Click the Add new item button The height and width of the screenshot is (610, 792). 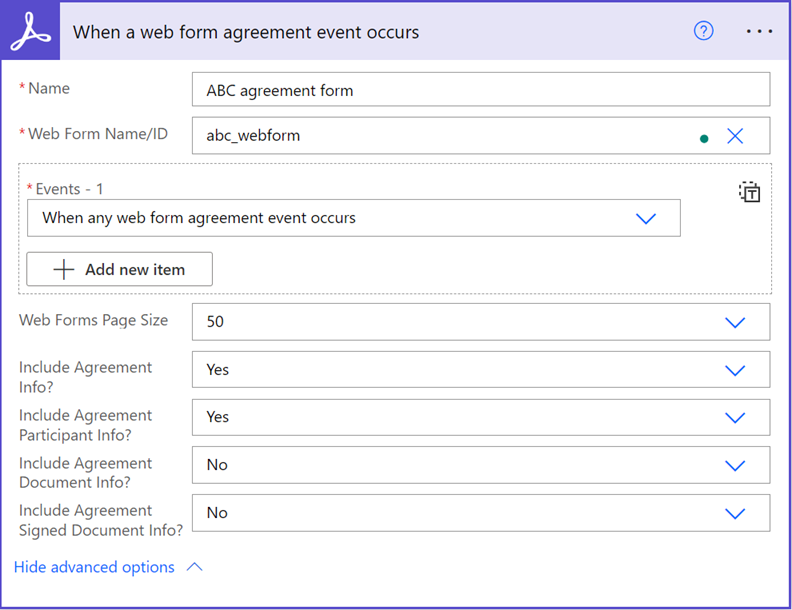(119, 269)
